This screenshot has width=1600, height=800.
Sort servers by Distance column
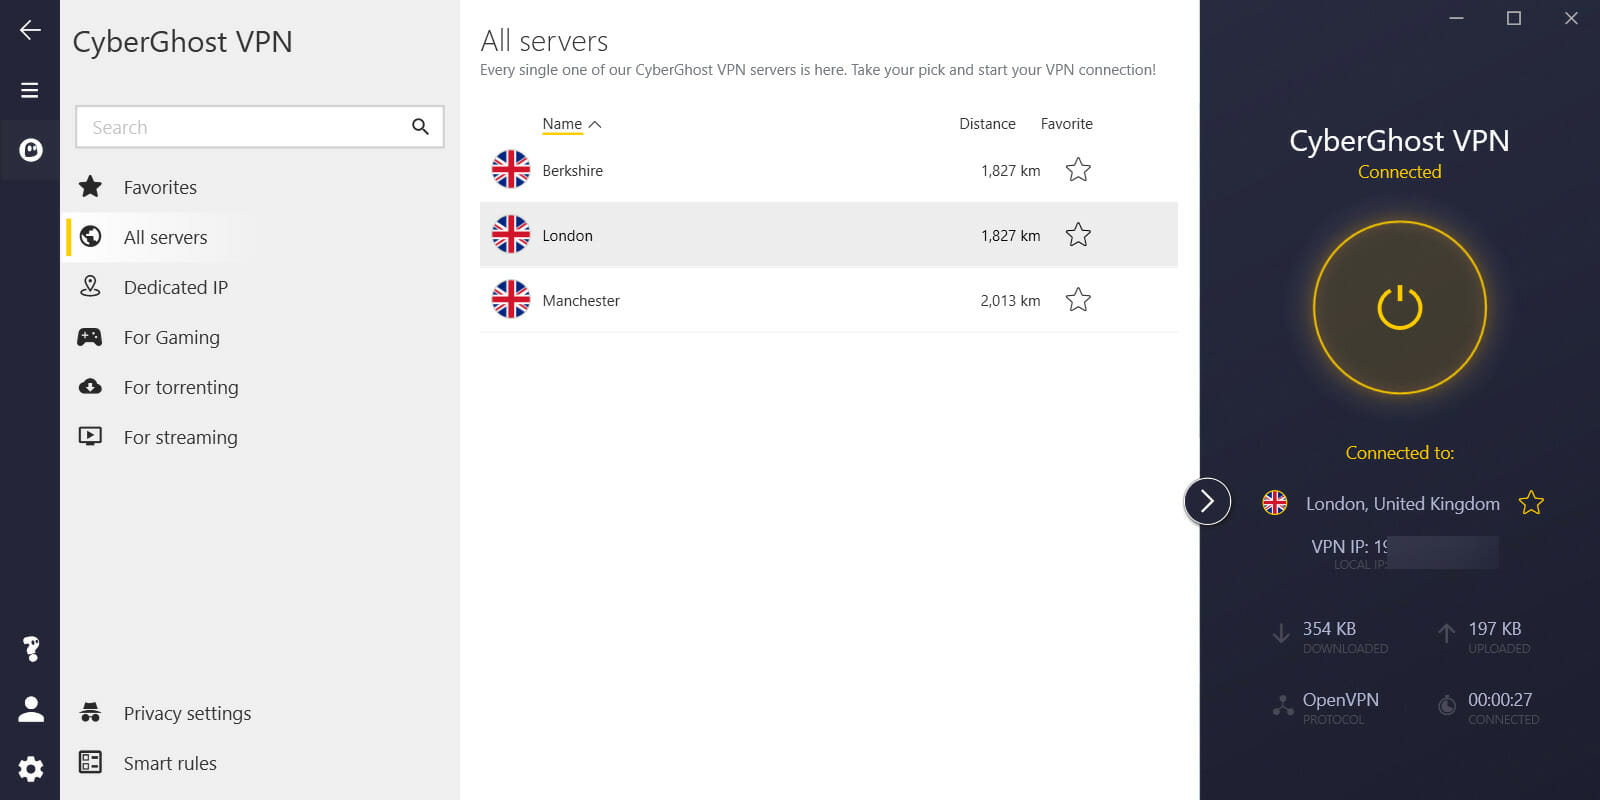(x=987, y=124)
